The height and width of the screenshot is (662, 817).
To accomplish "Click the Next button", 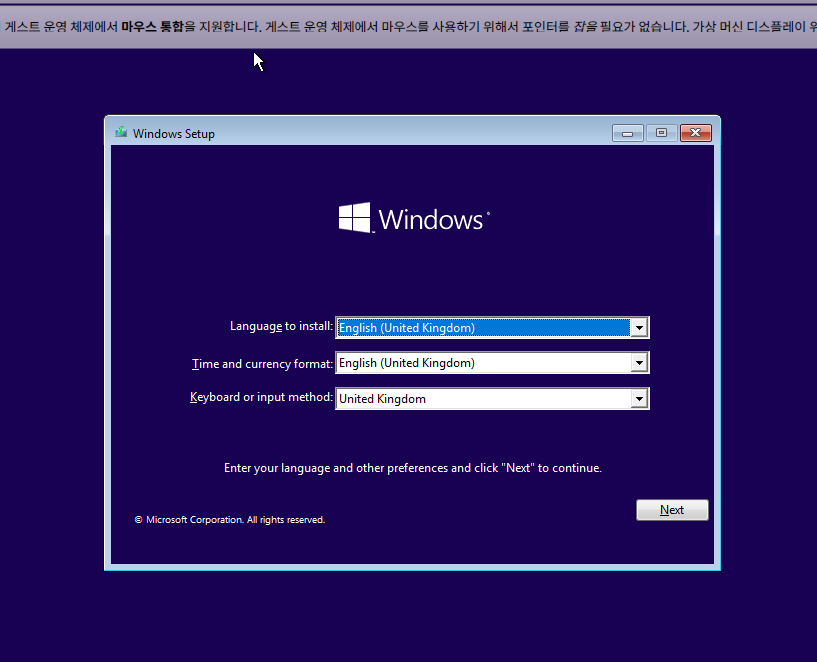I will [672, 510].
